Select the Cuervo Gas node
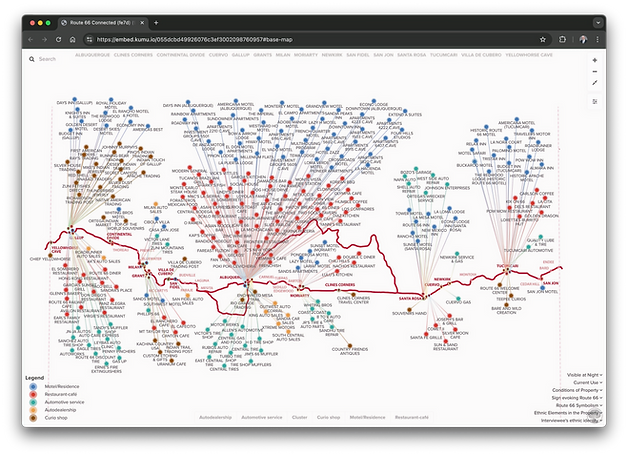Viewport: 628px width, 455px height. pos(458,298)
